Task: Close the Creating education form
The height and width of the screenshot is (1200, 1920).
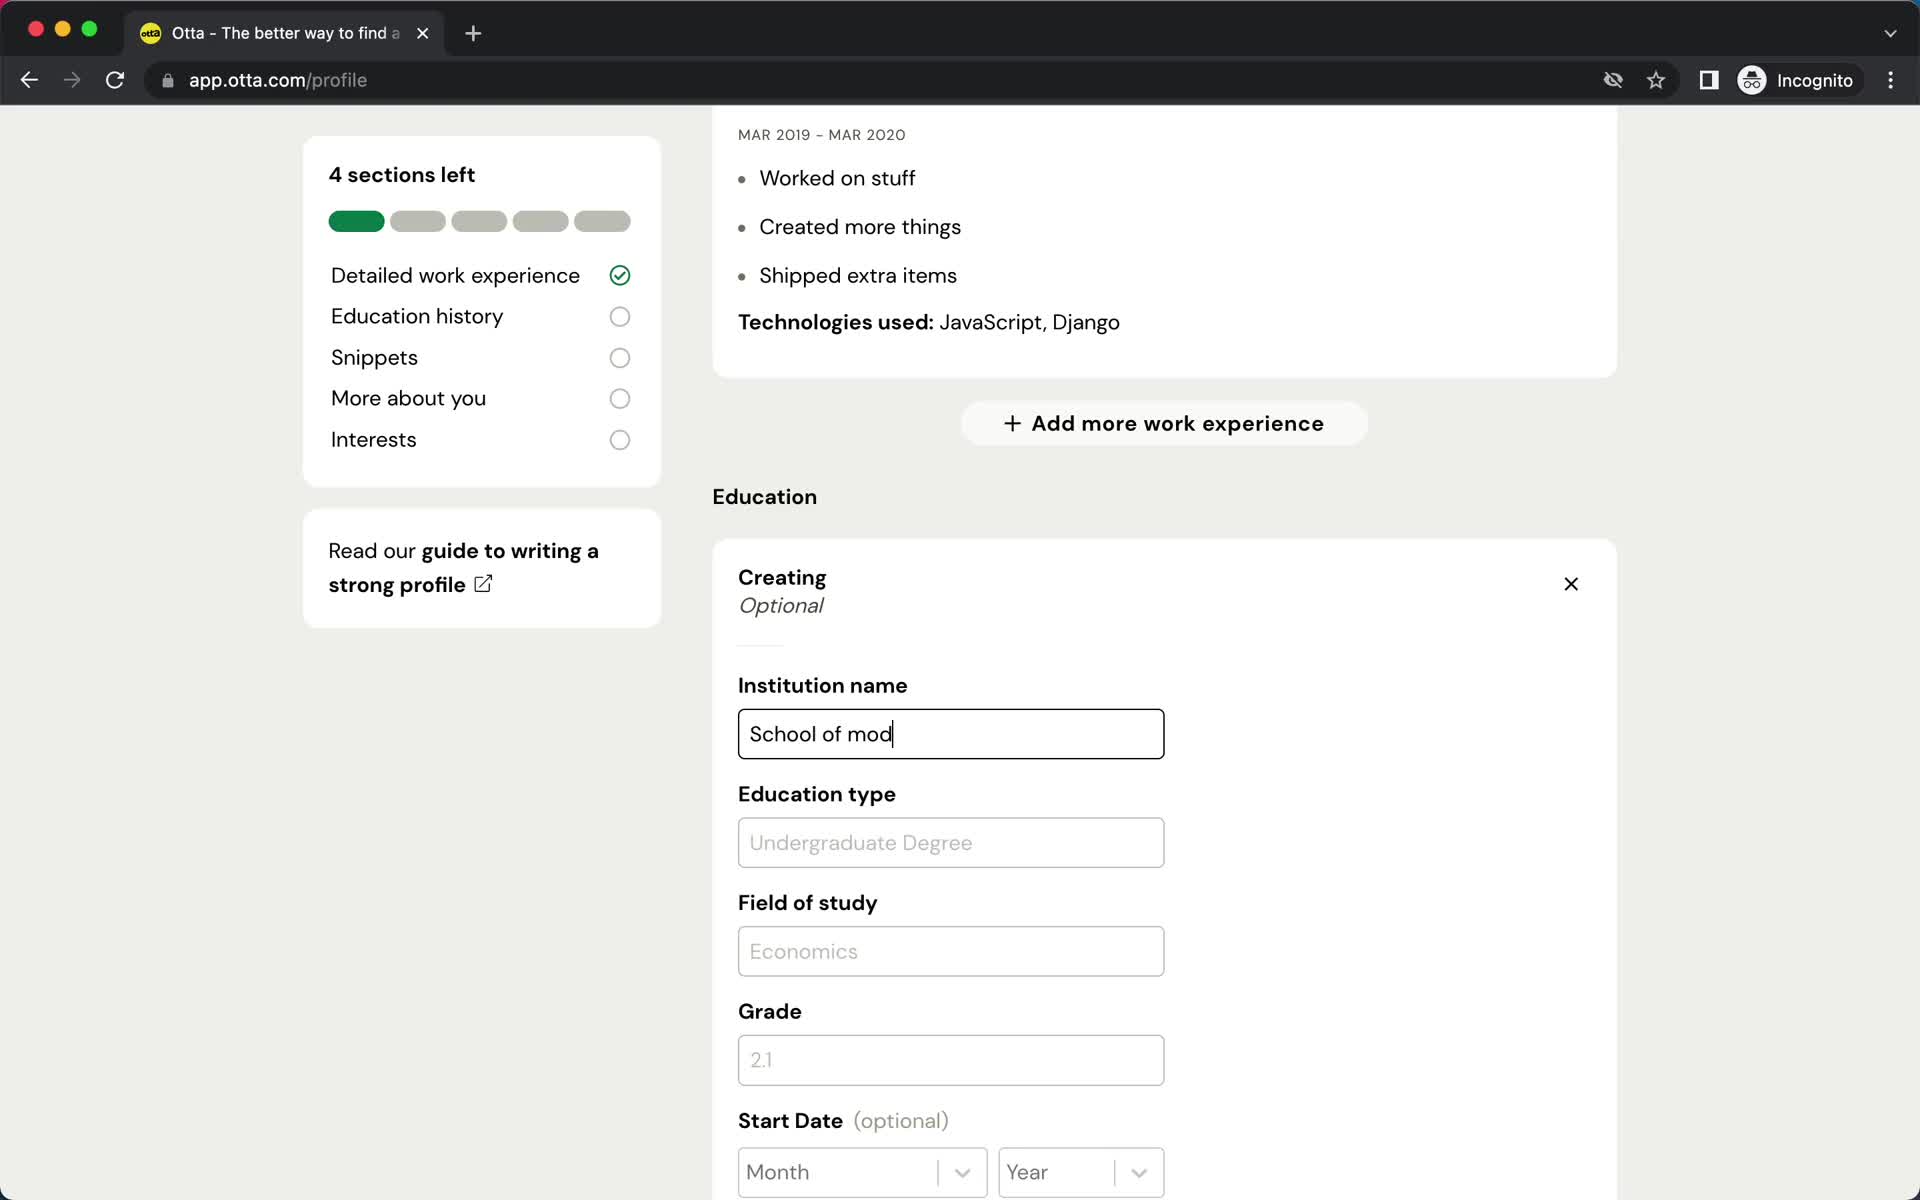Action: click(x=1572, y=583)
